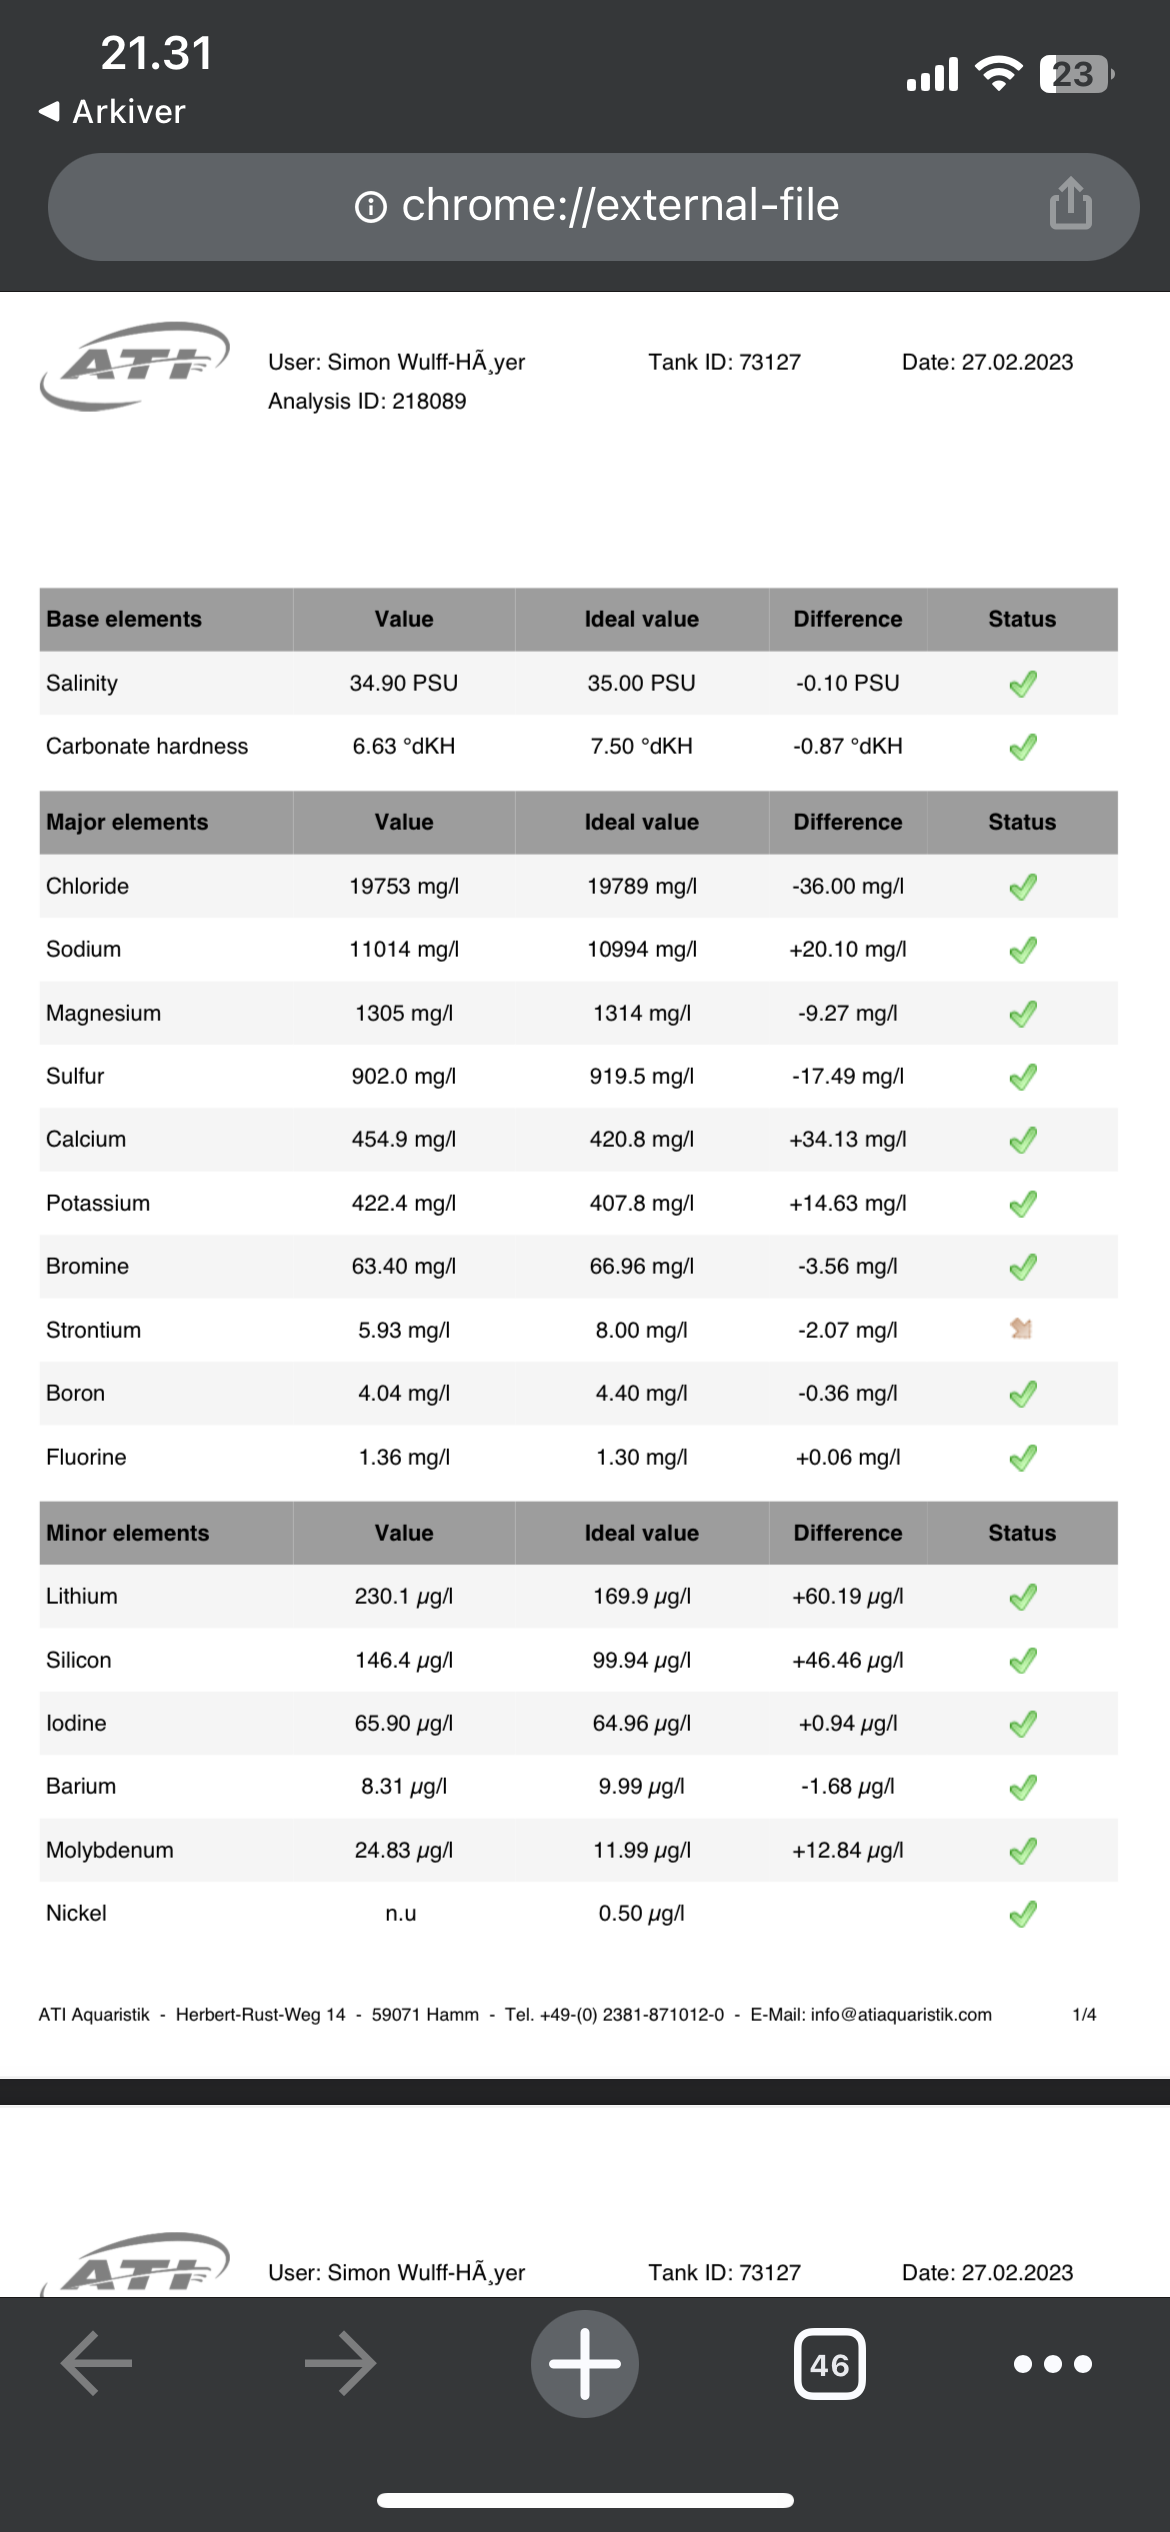The height and width of the screenshot is (2532, 1170).
Task: Tap the Analysis ID 218089 text
Action: click(367, 401)
